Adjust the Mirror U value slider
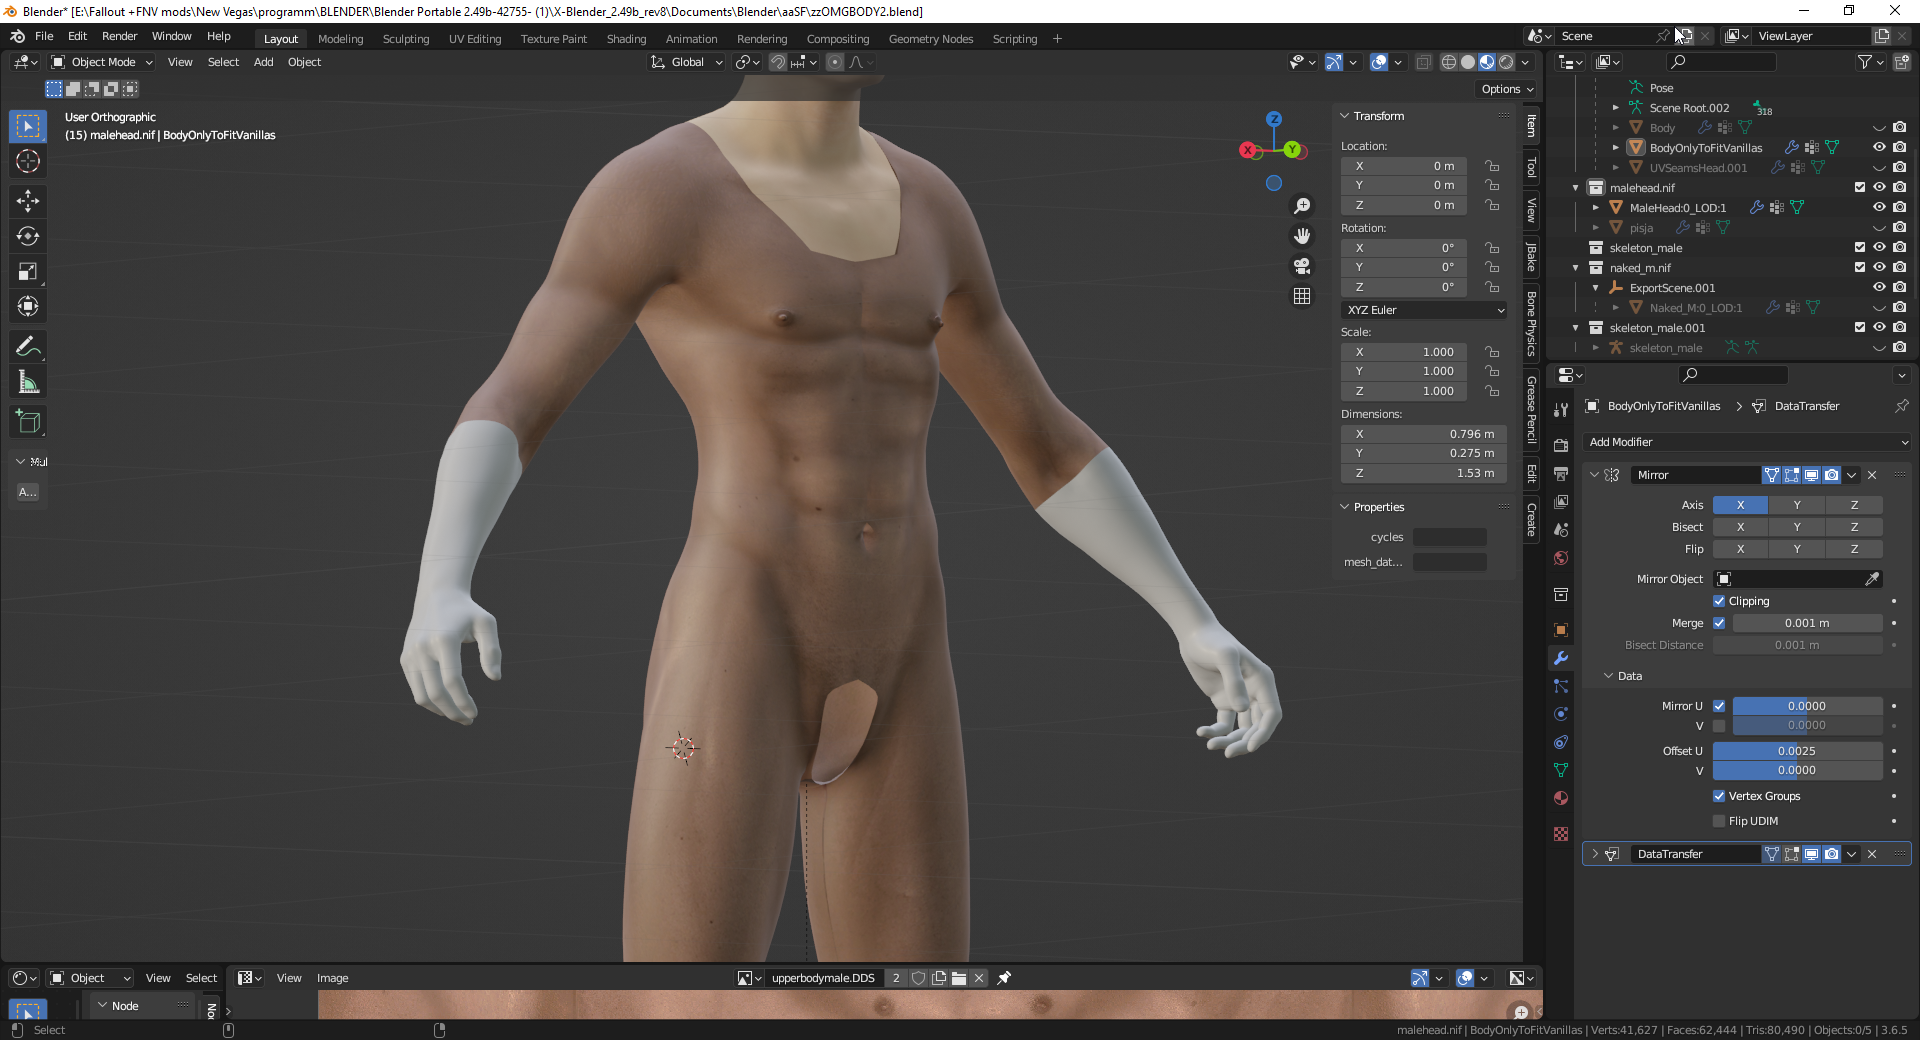The image size is (1920, 1040). click(x=1807, y=706)
